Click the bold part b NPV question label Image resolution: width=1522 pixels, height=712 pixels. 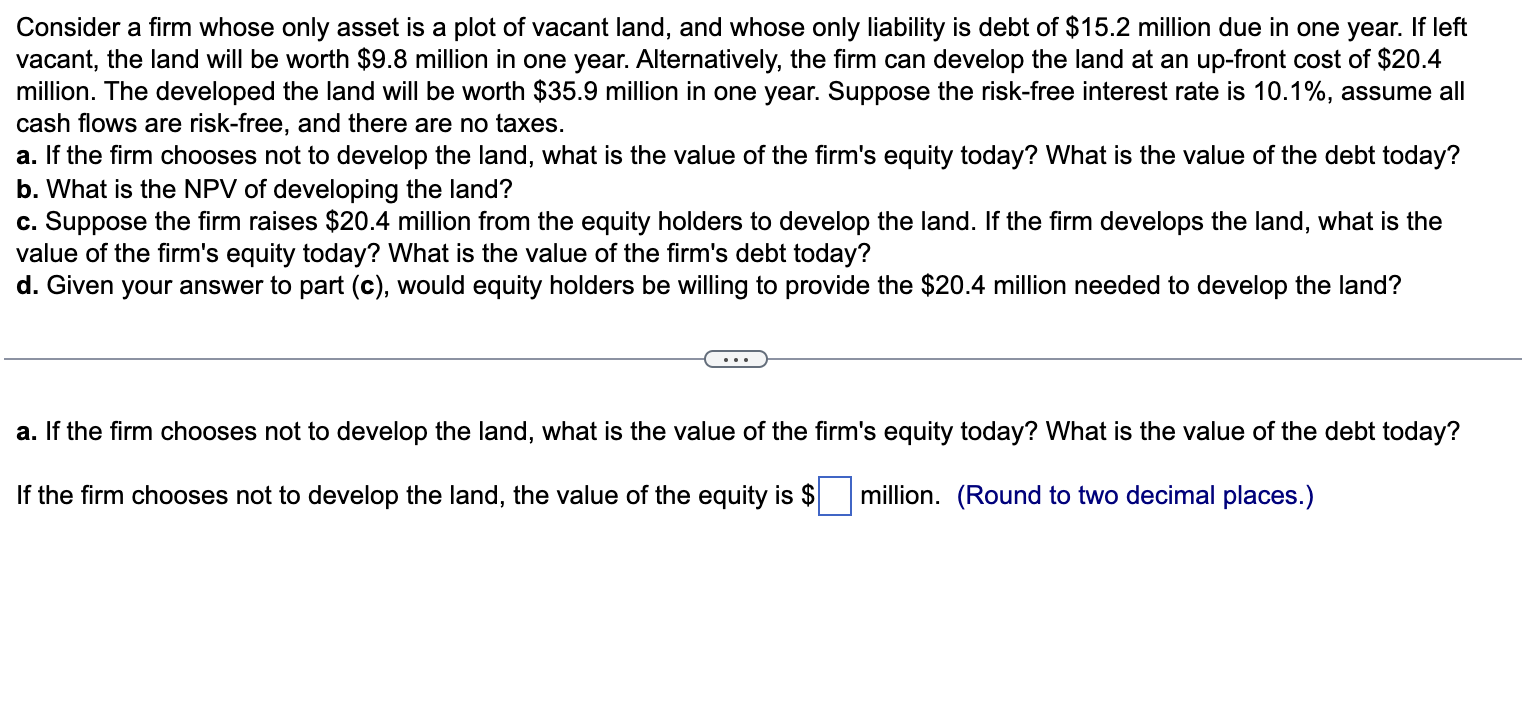point(25,189)
